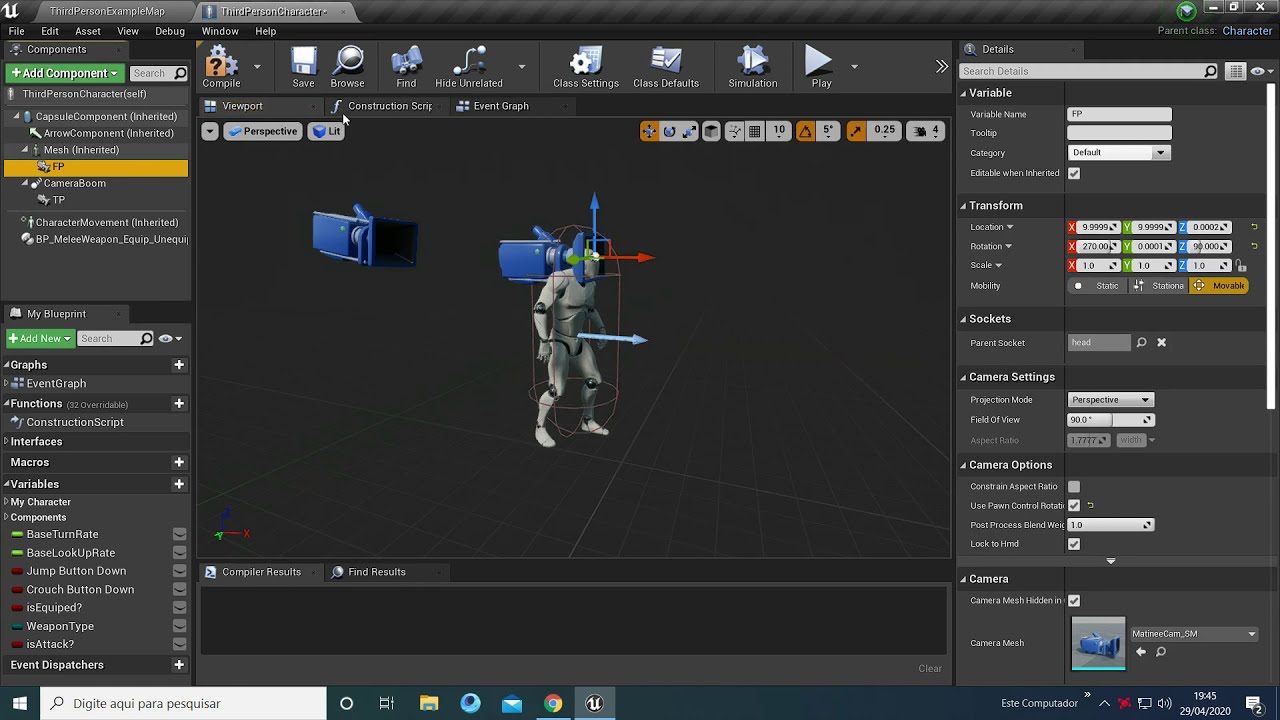Viewport: 1280px width, 720px height.
Task: Set Mobility to Movable
Action: [1219, 286]
